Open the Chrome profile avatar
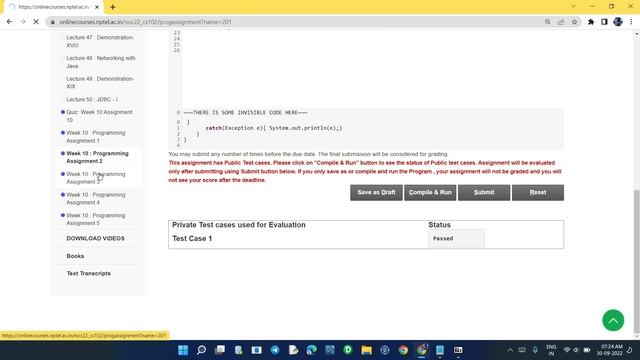The width and height of the screenshot is (640, 360). click(618, 22)
